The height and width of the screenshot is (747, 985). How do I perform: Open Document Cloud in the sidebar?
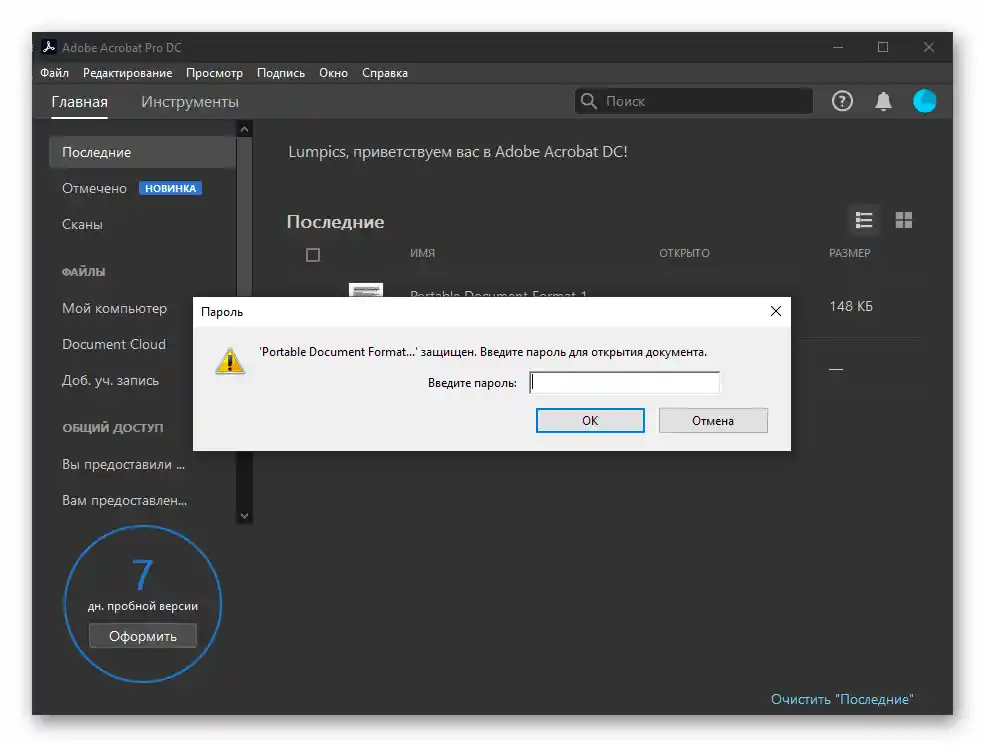[114, 344]
